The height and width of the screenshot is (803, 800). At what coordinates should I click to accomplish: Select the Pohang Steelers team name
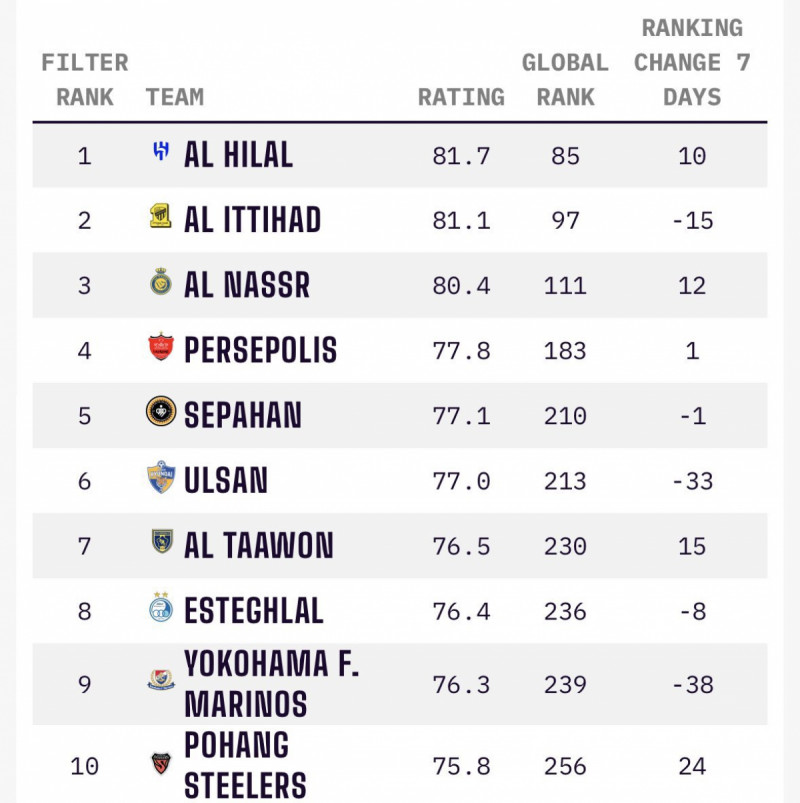[x=245, y=765]
